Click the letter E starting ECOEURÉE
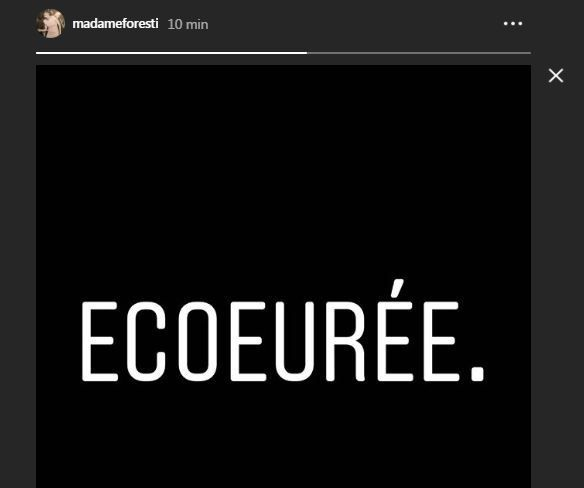This screenshot has height=488, width=584. click(100, 341)
